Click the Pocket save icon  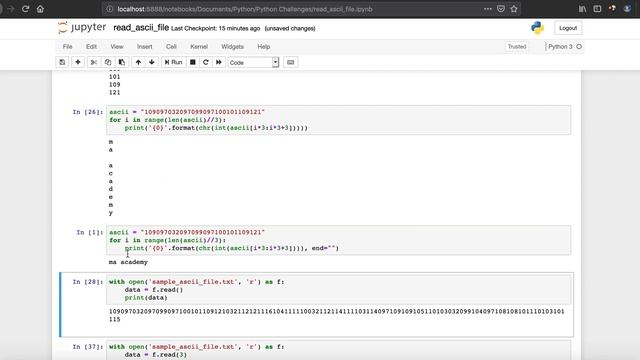click(501, 9)
